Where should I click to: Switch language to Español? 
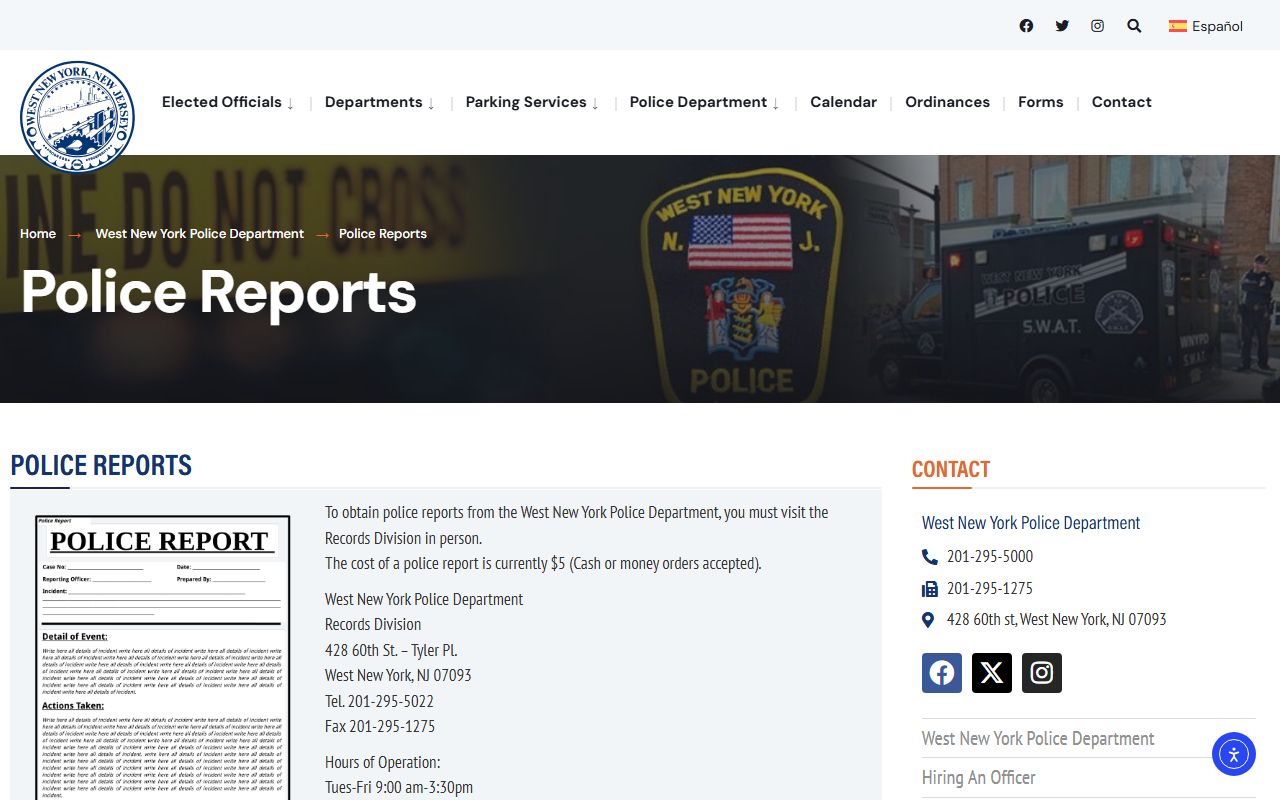pyautogui.click(x=1206, y=26)
